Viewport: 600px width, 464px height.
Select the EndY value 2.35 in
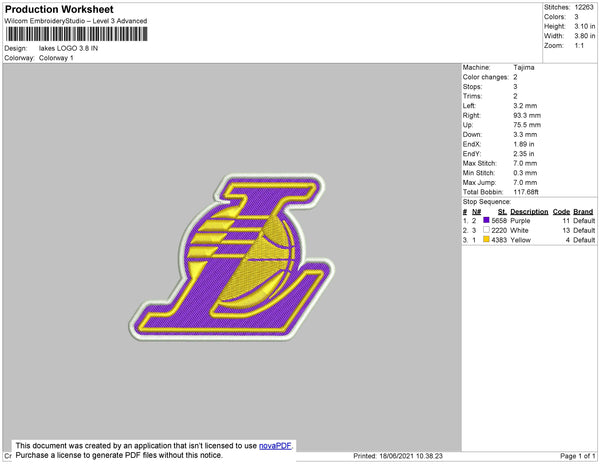524,154
